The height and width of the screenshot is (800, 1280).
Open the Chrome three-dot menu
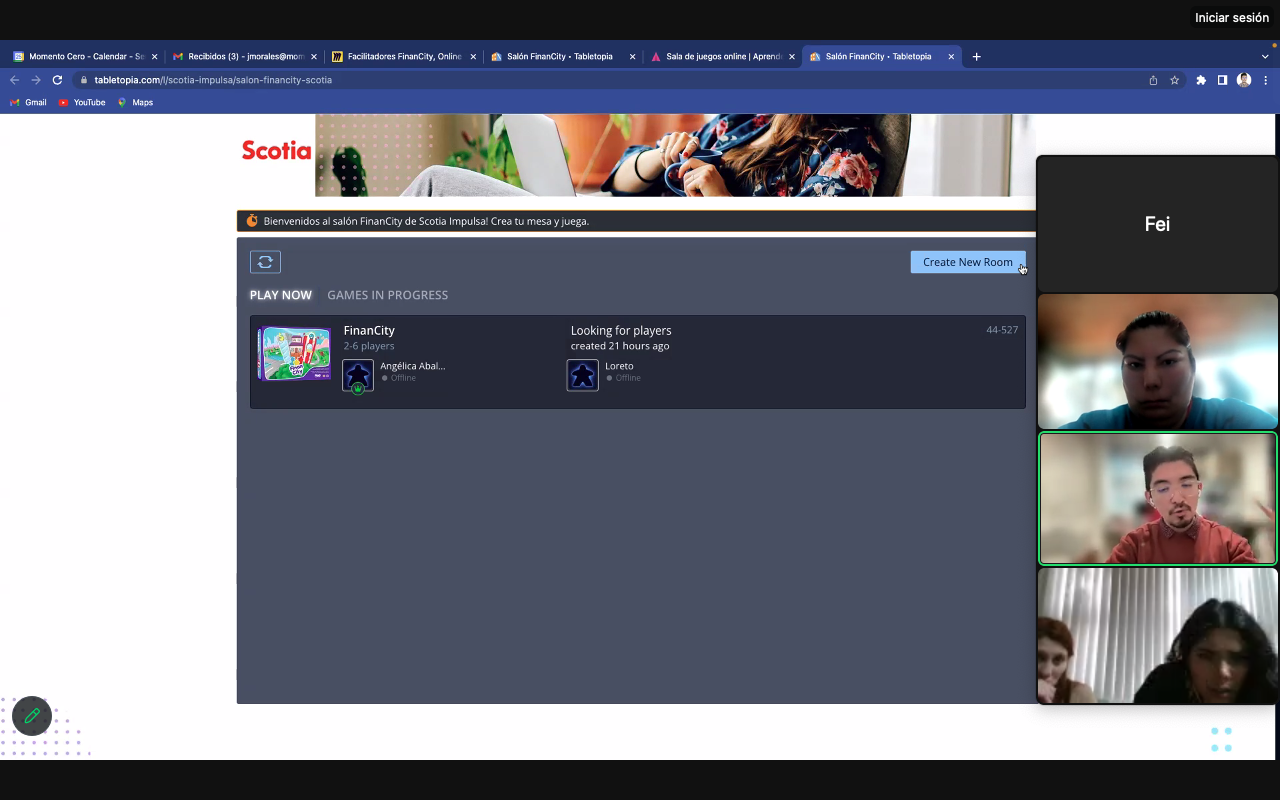click(1266, 80)
